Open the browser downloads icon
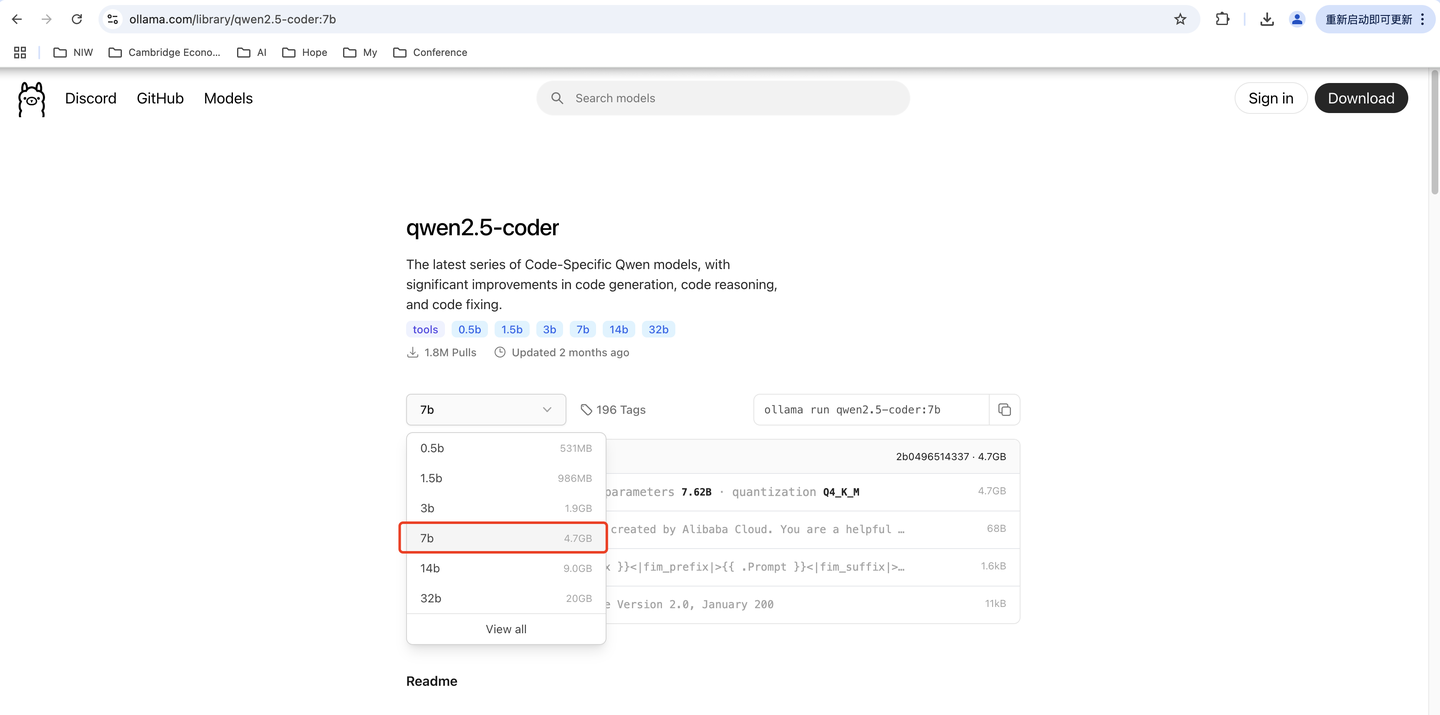This screenshot has height=715, width=1440. (1267, 19)
